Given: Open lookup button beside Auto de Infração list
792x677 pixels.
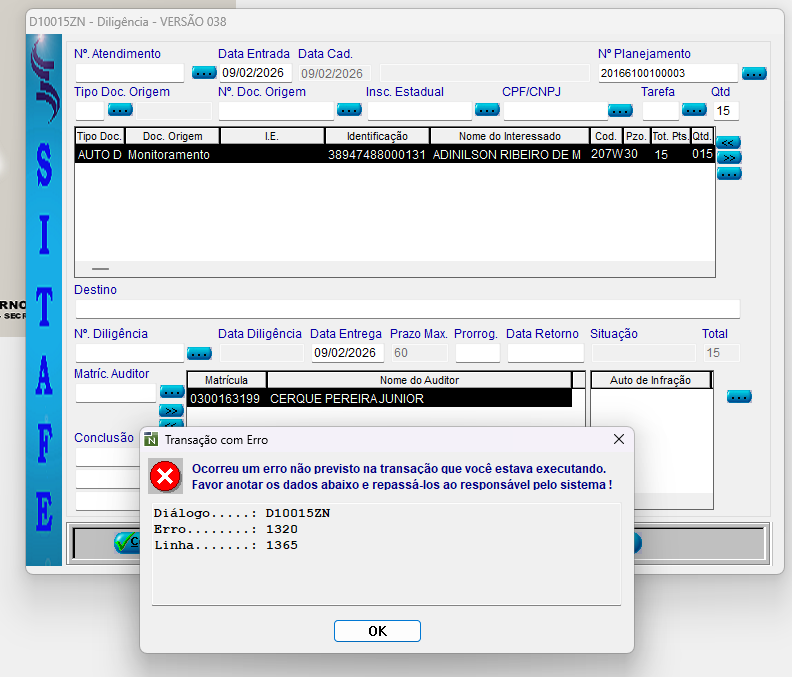Looking at the screenshot, I should (739, 397).
